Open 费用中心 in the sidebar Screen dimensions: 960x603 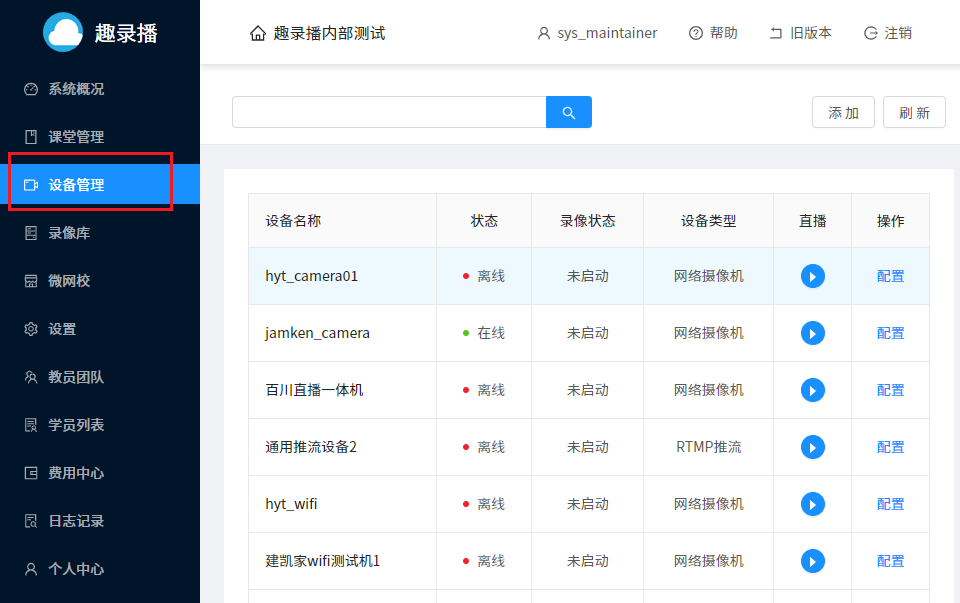(x=100, y=473)
